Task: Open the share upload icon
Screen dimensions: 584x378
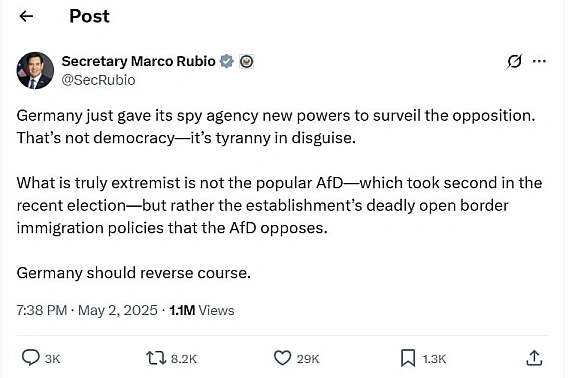Action: 534,358
